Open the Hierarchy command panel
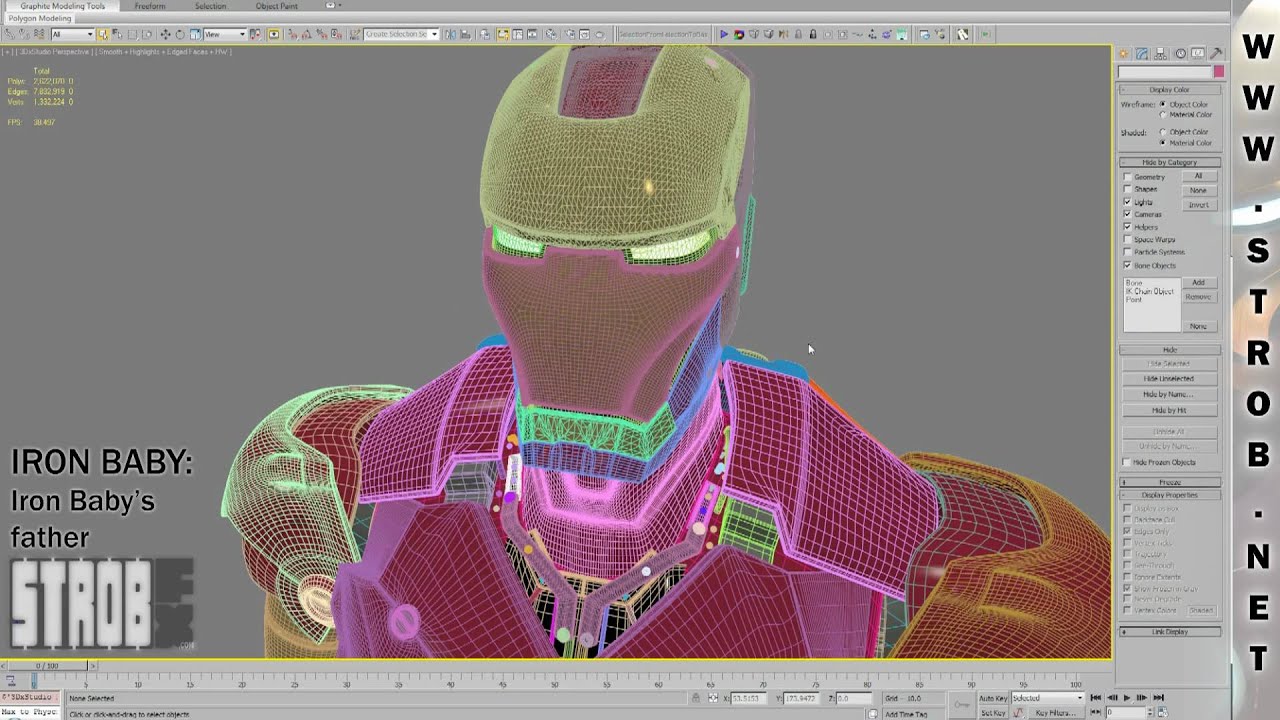The width and height of the screenshot is (1280, 720). point(1161,54)
